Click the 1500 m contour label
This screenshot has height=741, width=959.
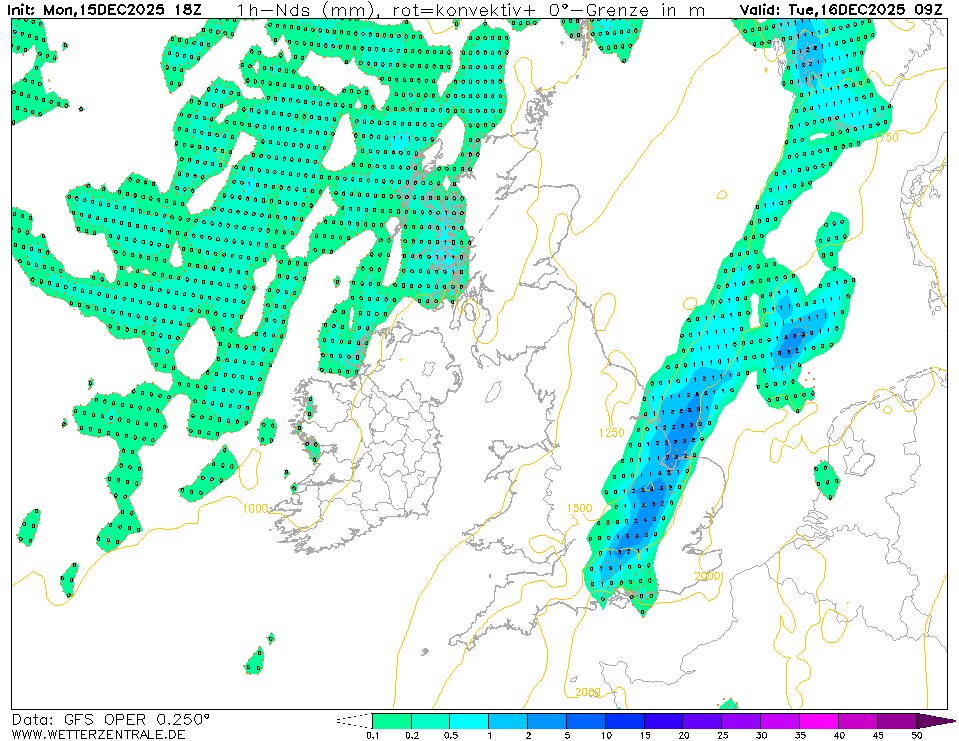coord(579,508)
